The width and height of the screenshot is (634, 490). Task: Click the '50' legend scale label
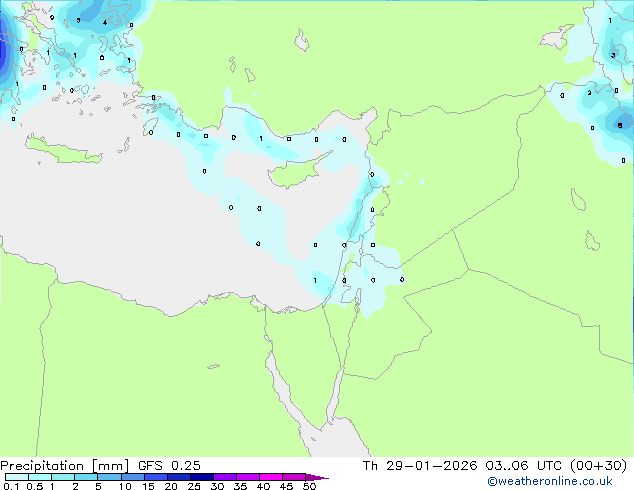pos(309,486)
